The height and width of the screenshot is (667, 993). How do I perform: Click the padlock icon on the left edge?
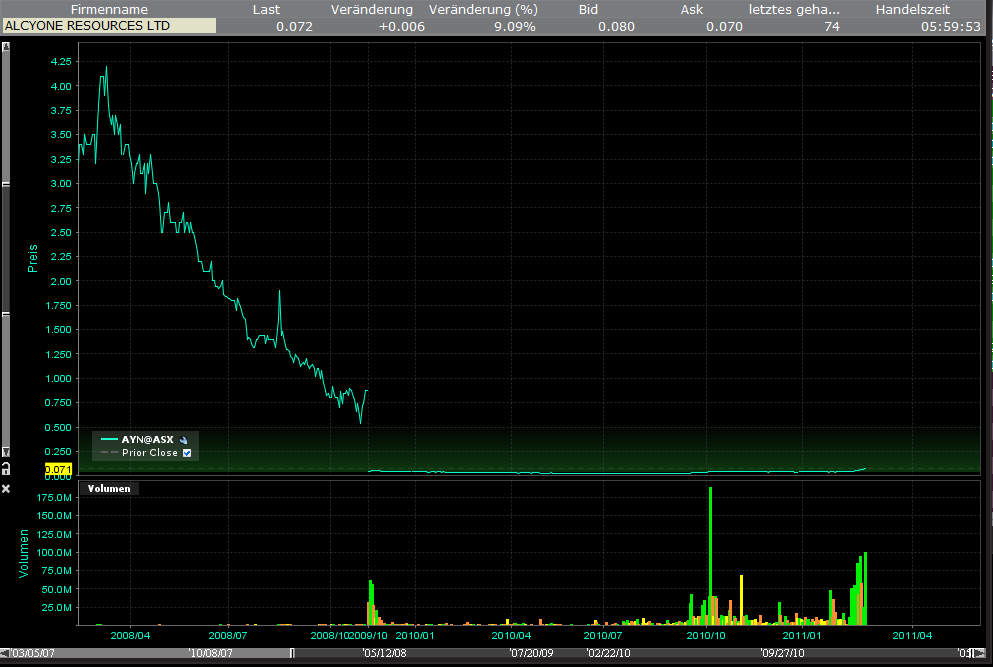tap(6, 468)
